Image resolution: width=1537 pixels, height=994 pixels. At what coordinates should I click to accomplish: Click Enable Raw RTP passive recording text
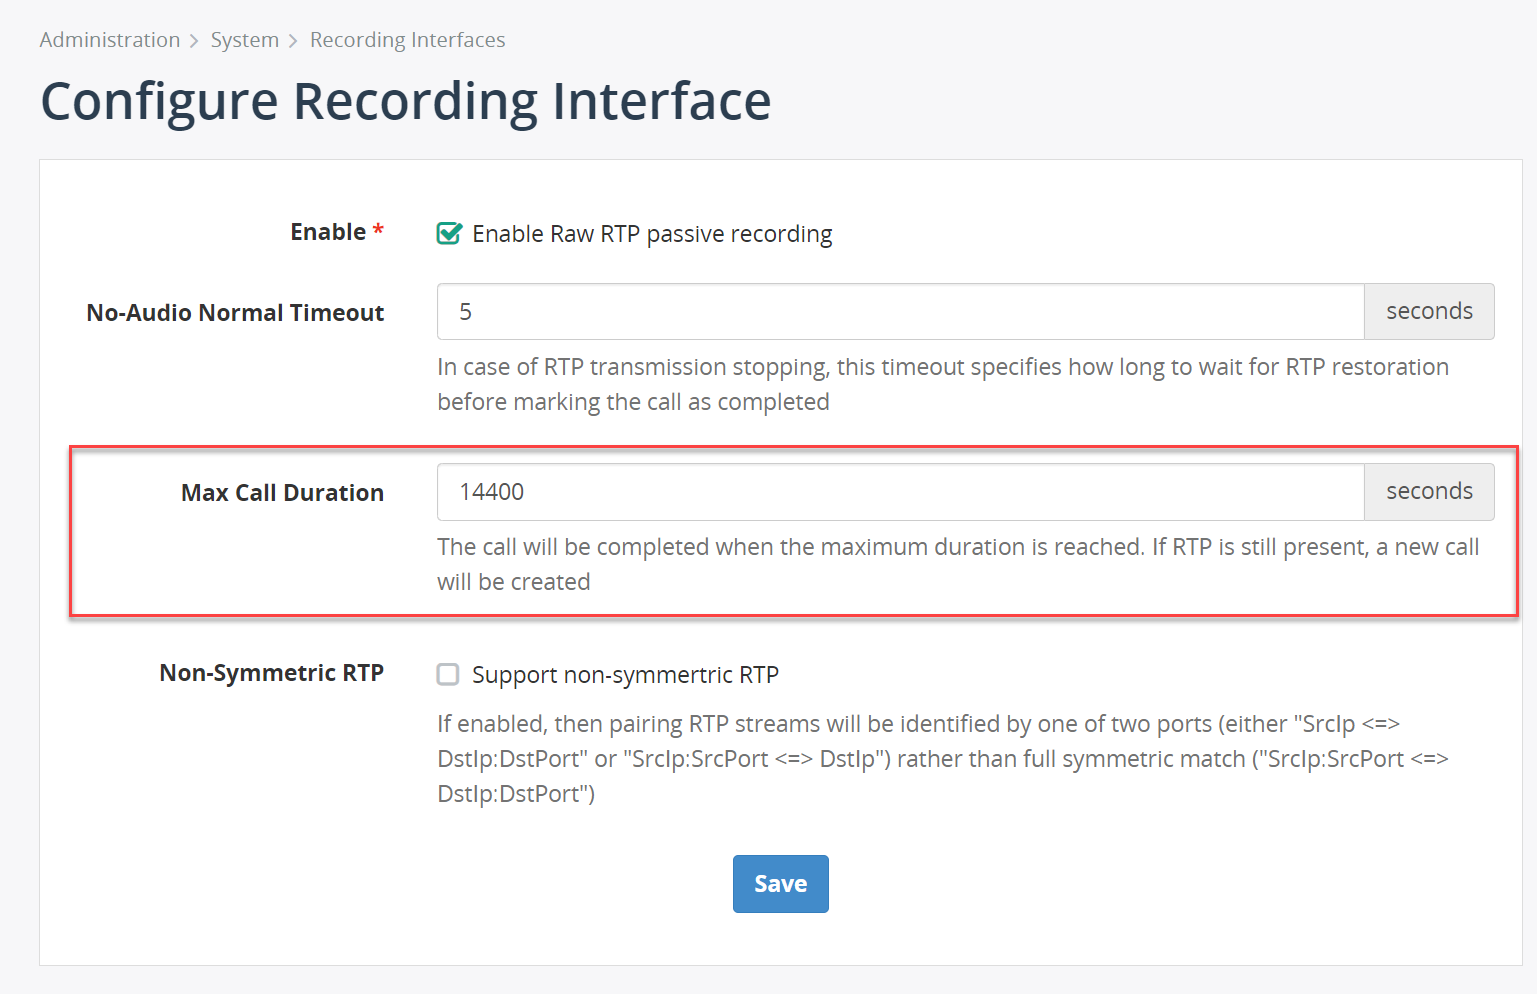click(x=652, y=234)
